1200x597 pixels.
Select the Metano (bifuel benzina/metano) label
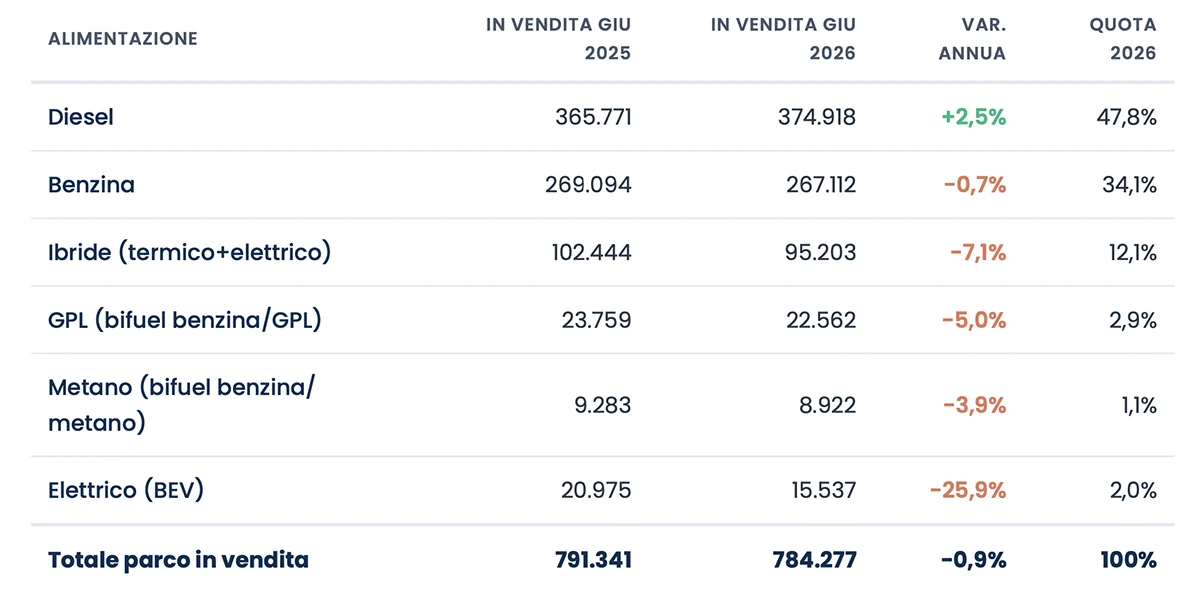[181, 405]
